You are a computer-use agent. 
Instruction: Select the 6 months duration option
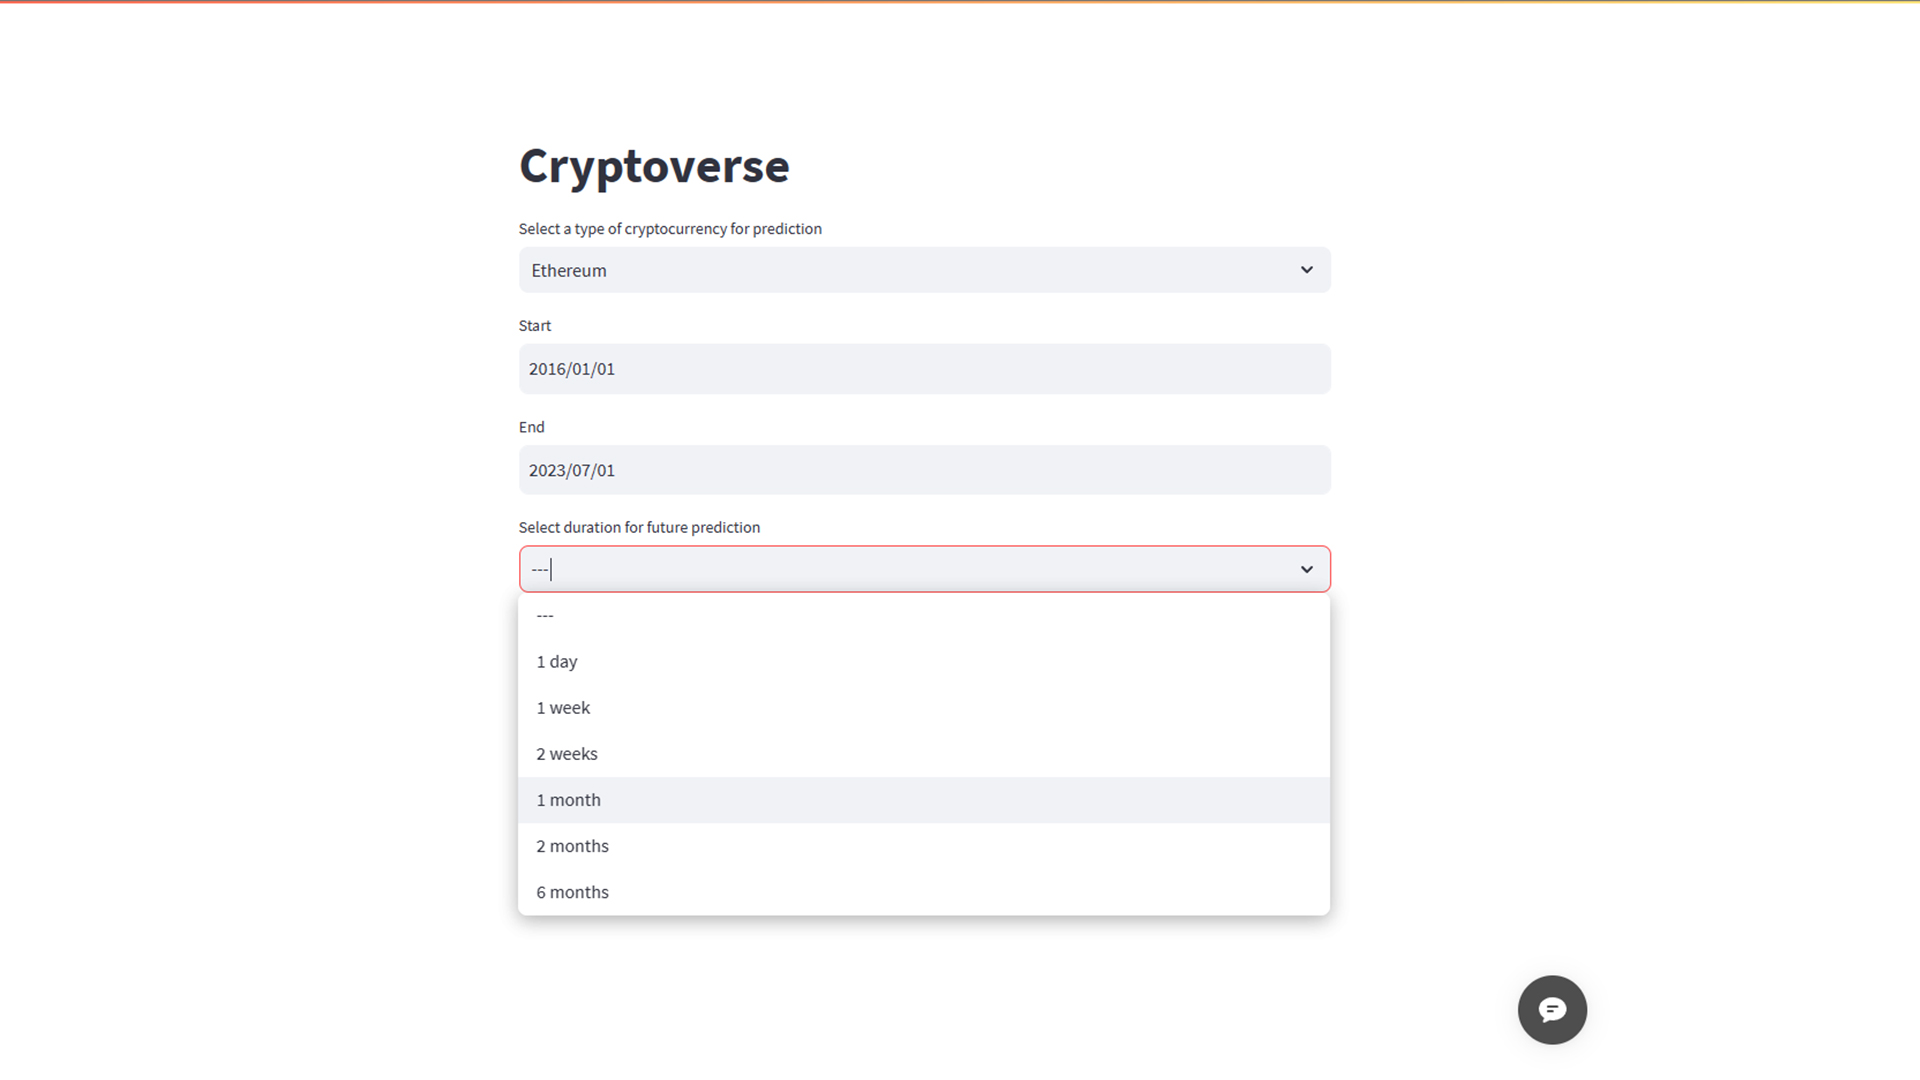click(572, 891)
